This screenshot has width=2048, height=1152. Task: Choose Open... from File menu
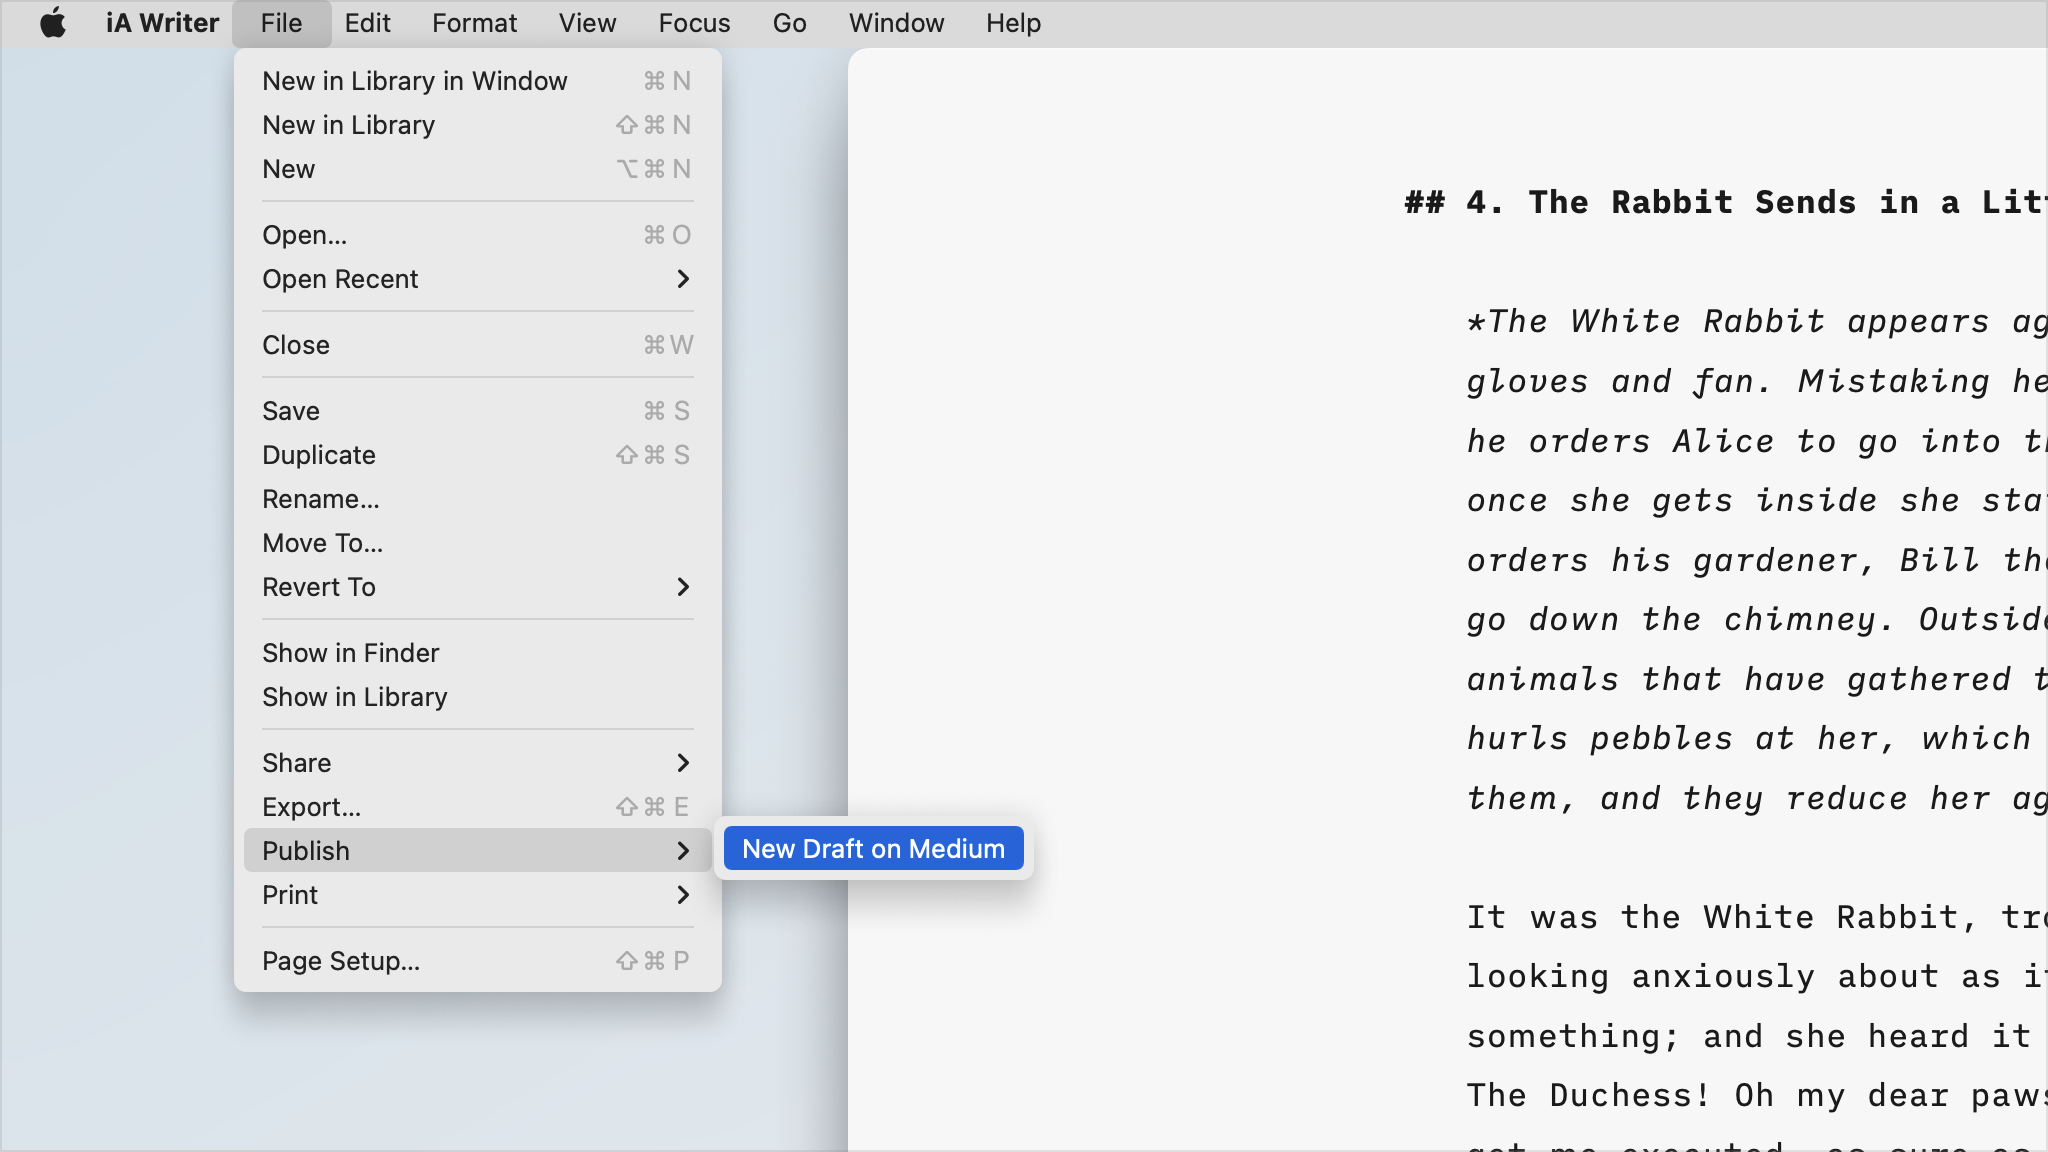[x=477, y=235]
